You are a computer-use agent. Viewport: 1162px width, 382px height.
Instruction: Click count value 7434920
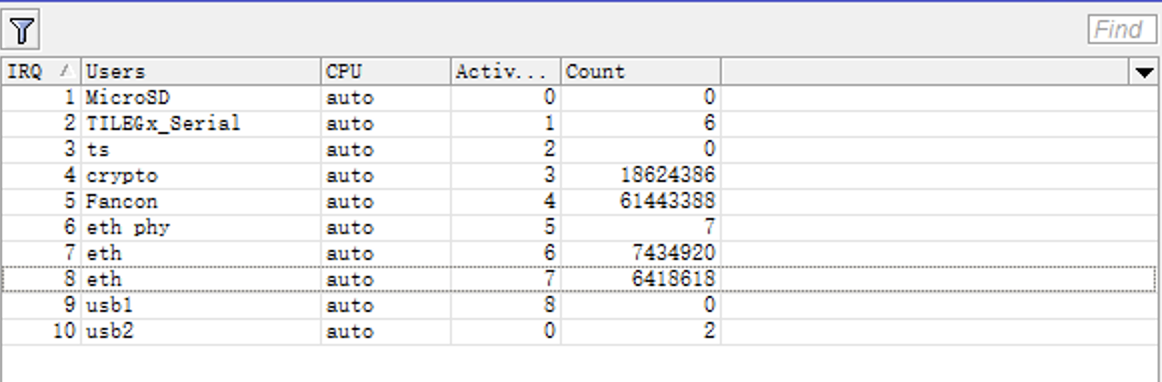(674, 254)
